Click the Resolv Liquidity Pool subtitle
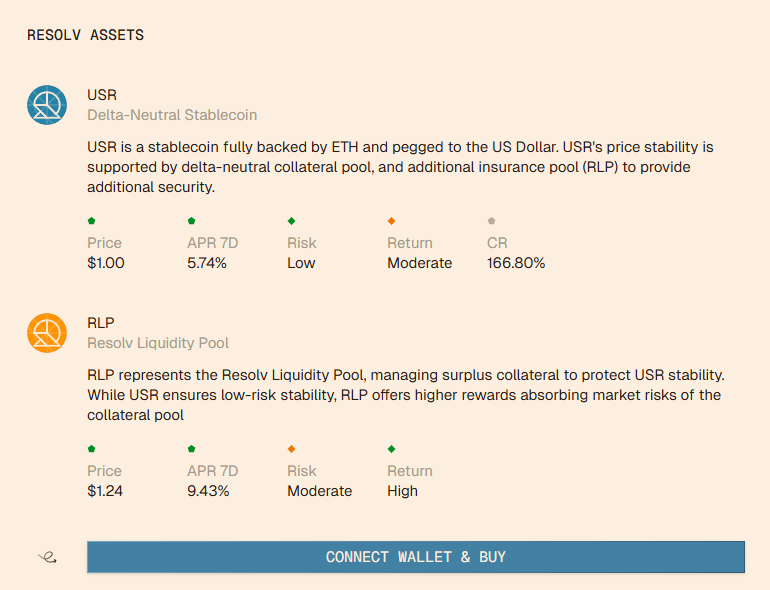770x590 pixels. coord(158,343)
